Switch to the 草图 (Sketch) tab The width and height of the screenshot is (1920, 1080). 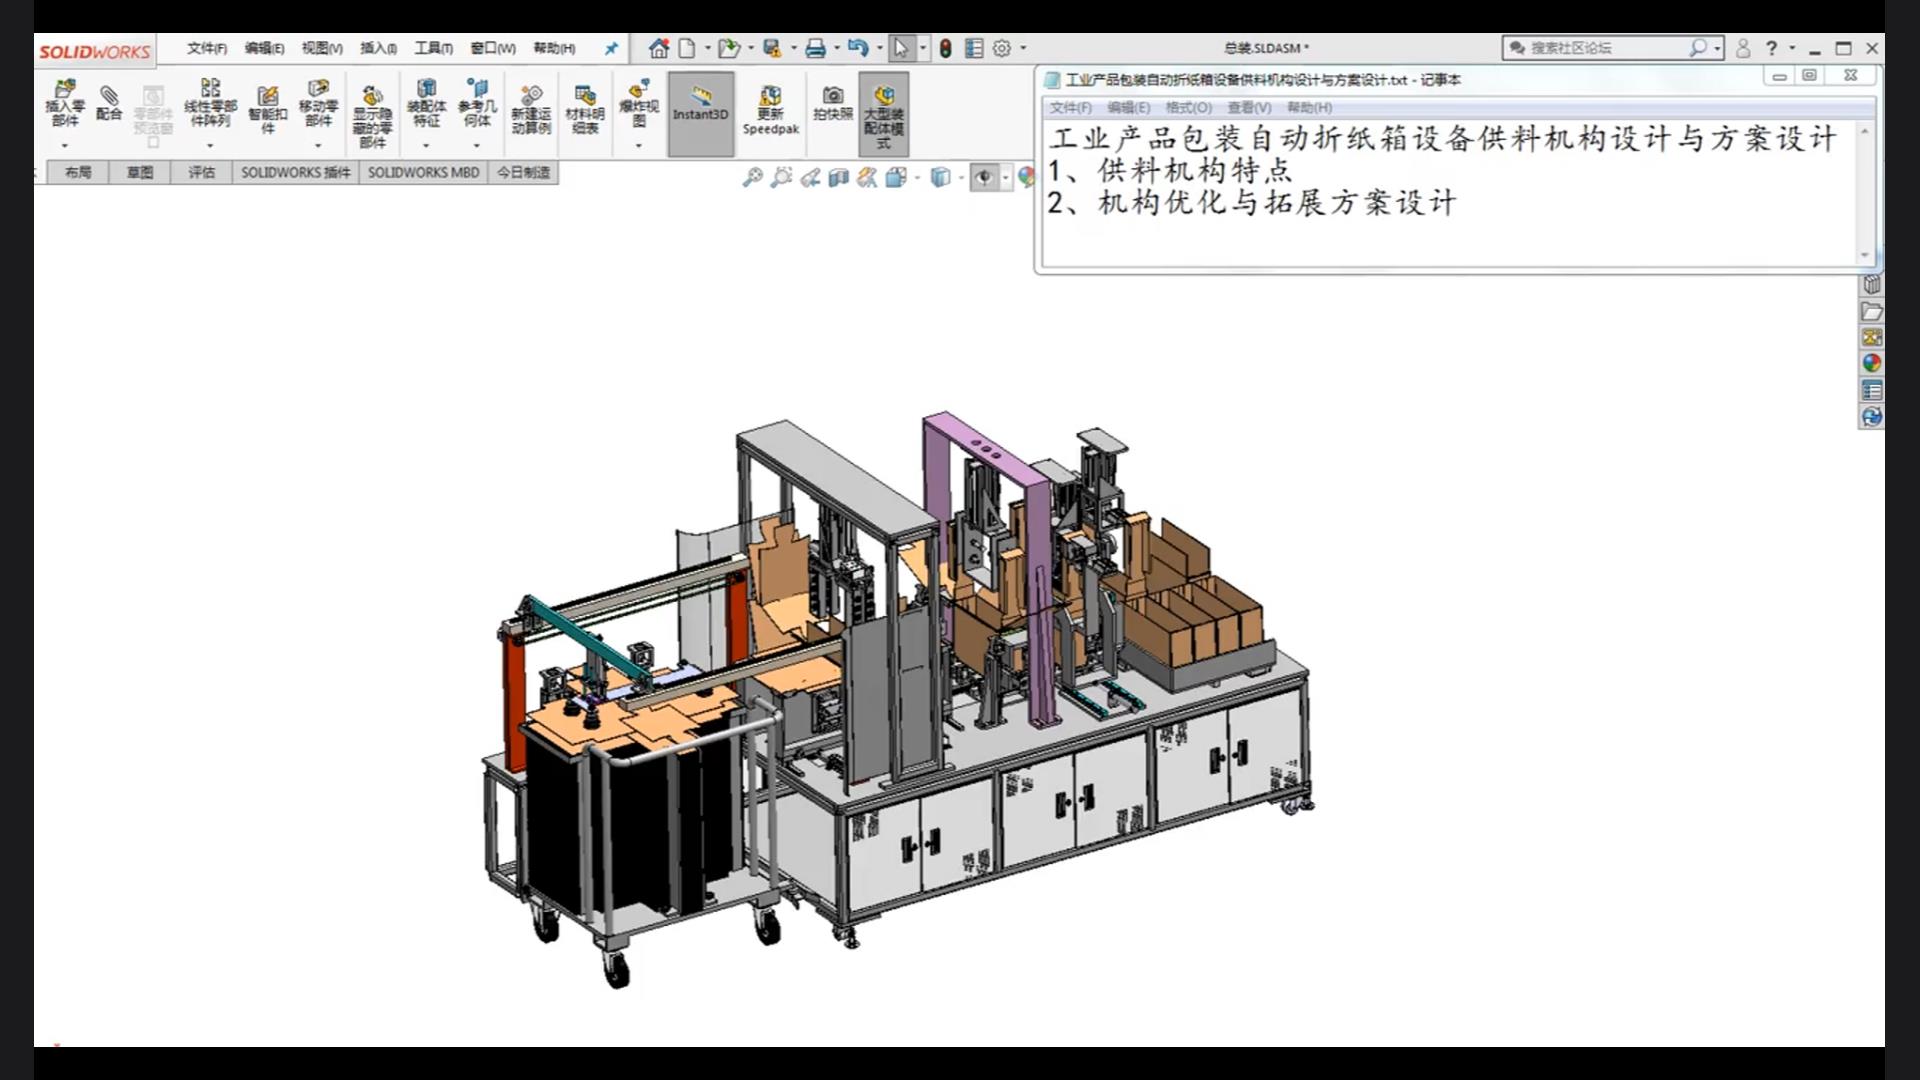(140, 172)
